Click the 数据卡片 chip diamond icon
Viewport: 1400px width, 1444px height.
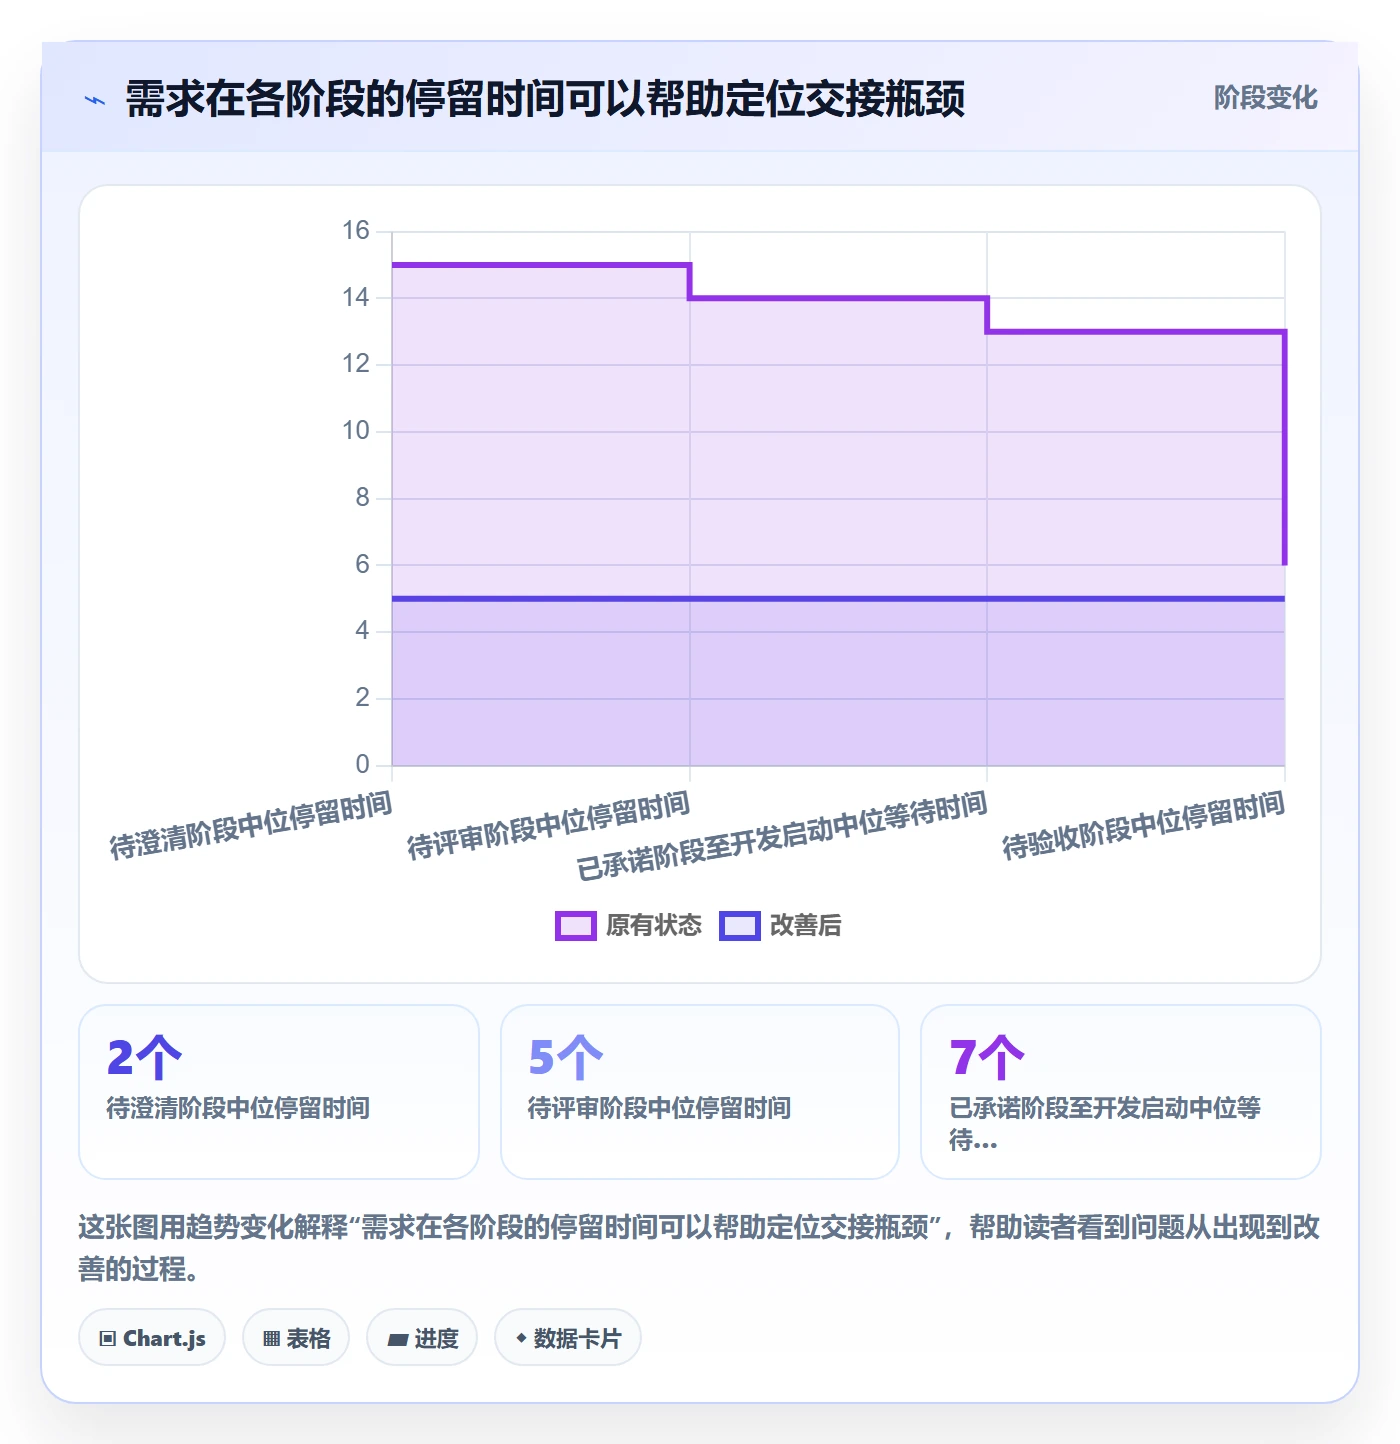coord(521,1338)
